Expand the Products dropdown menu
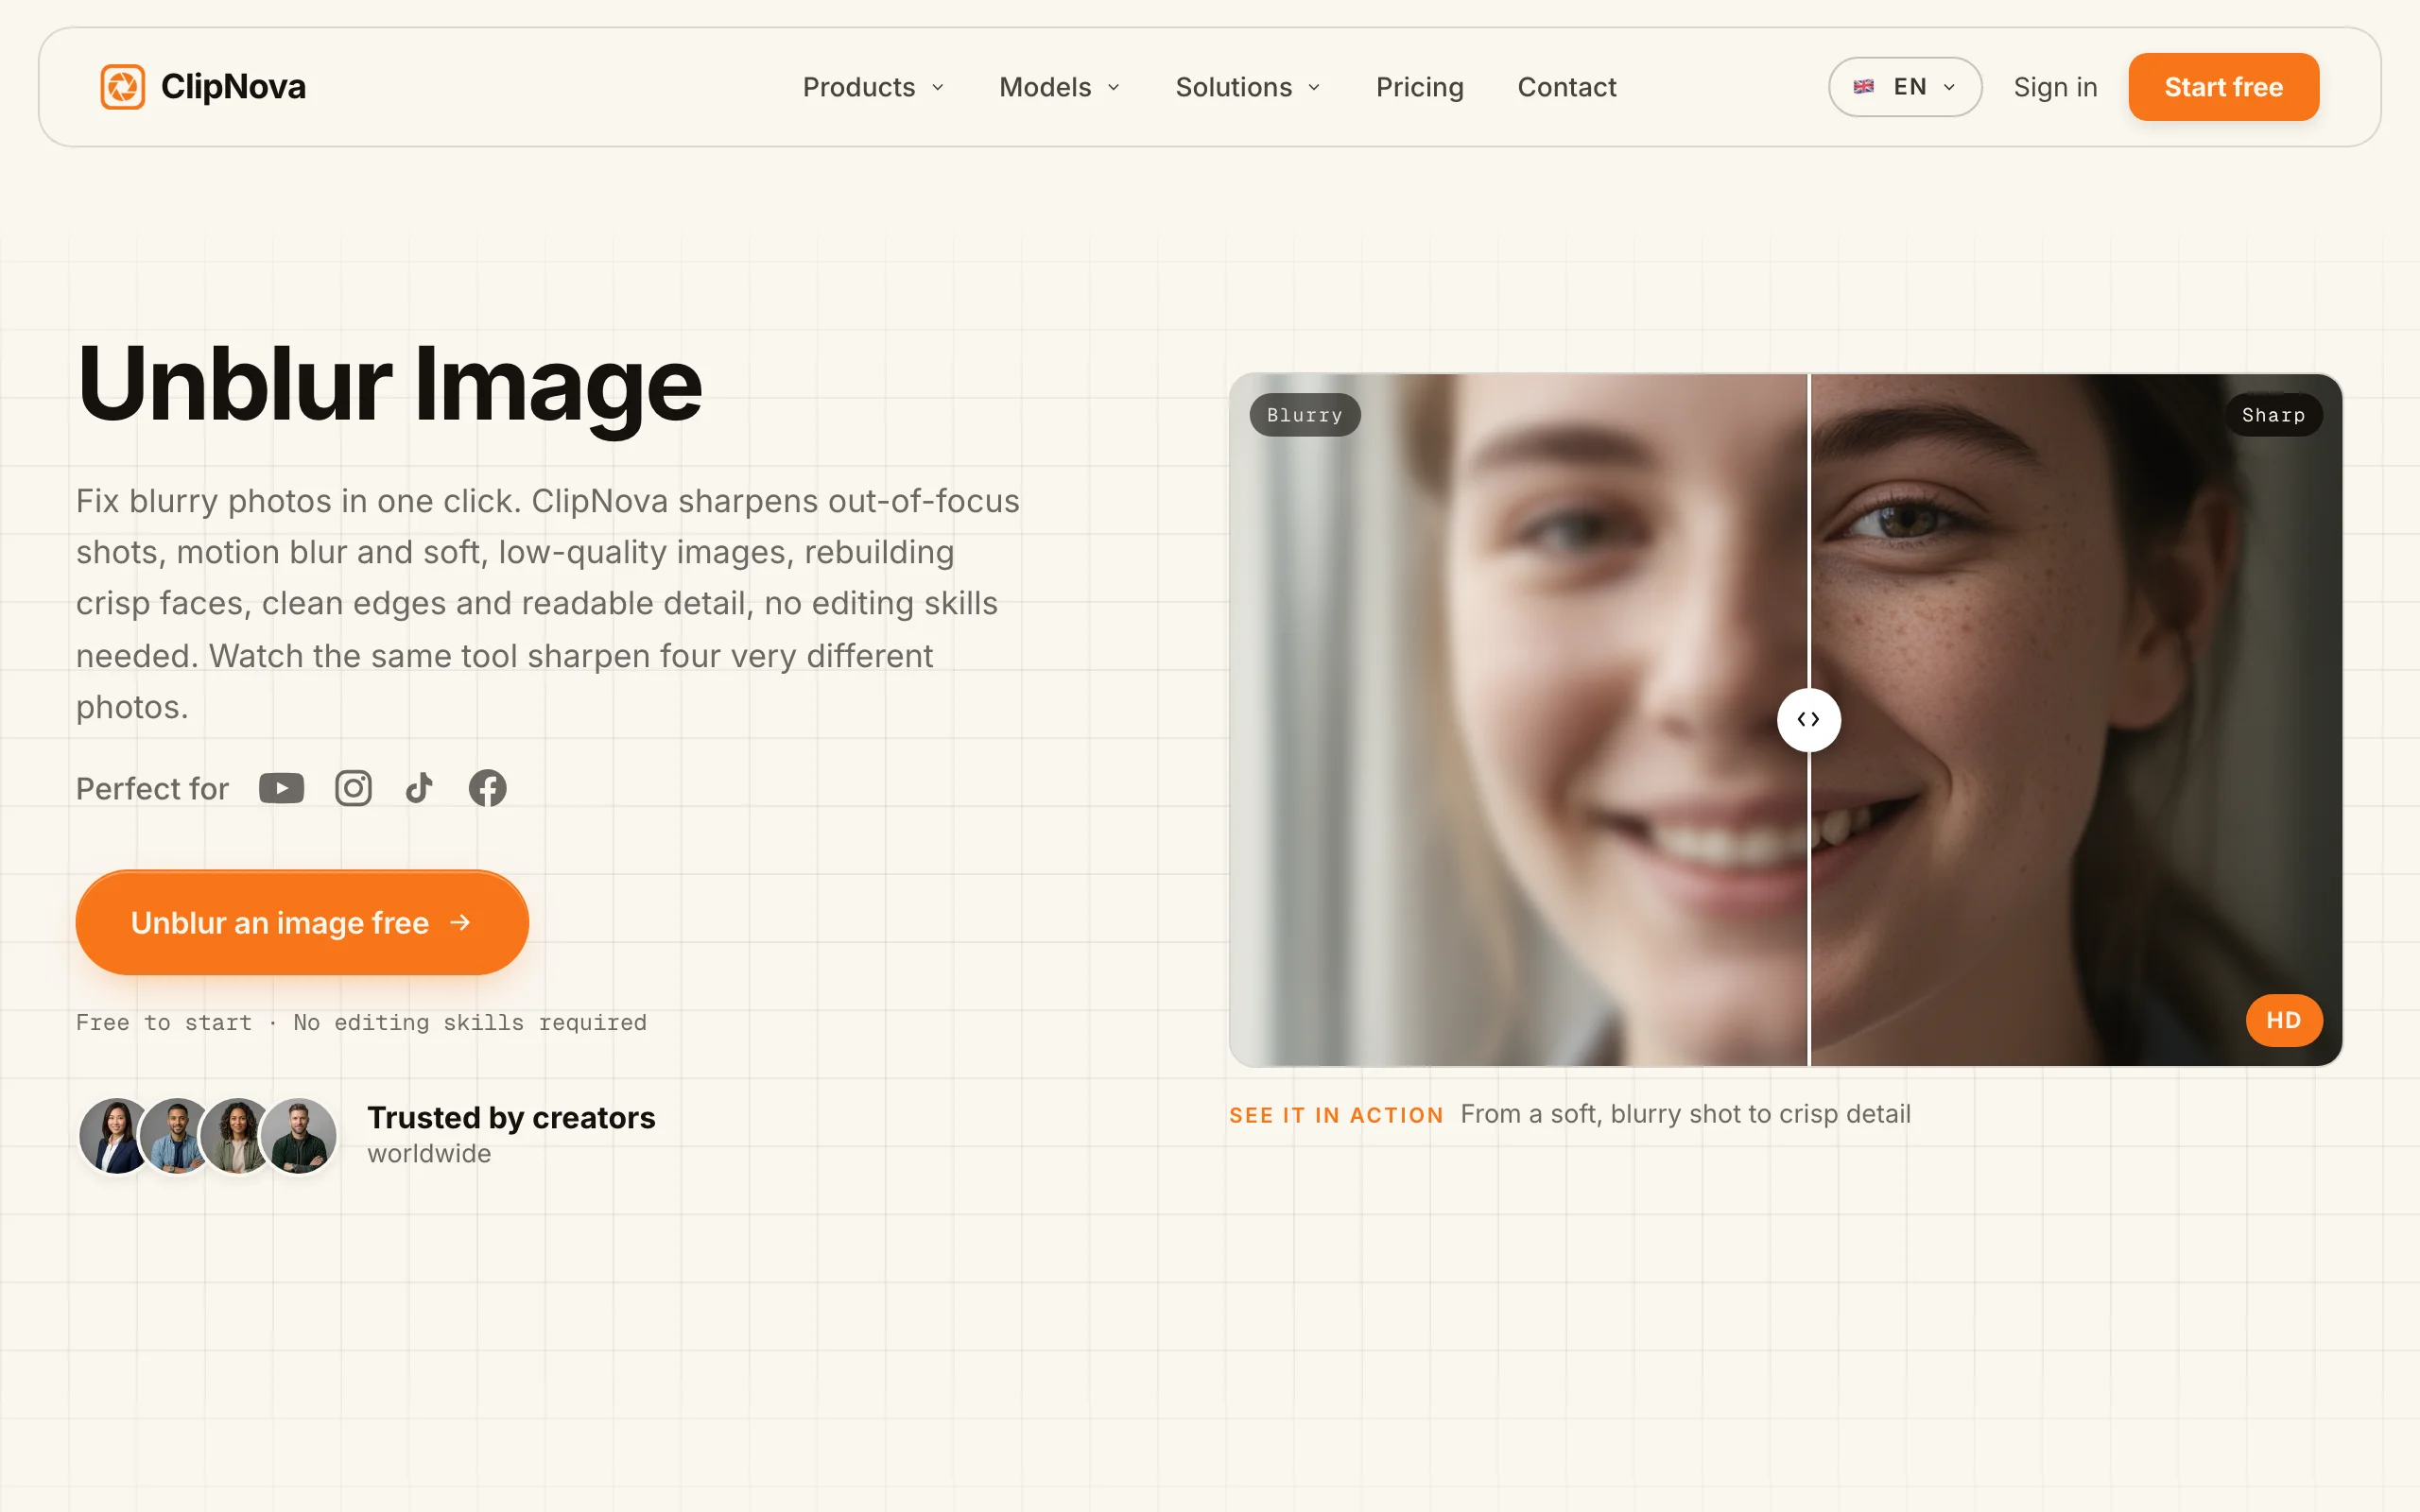This screenshot has height=1512, width=2420. 873,87
